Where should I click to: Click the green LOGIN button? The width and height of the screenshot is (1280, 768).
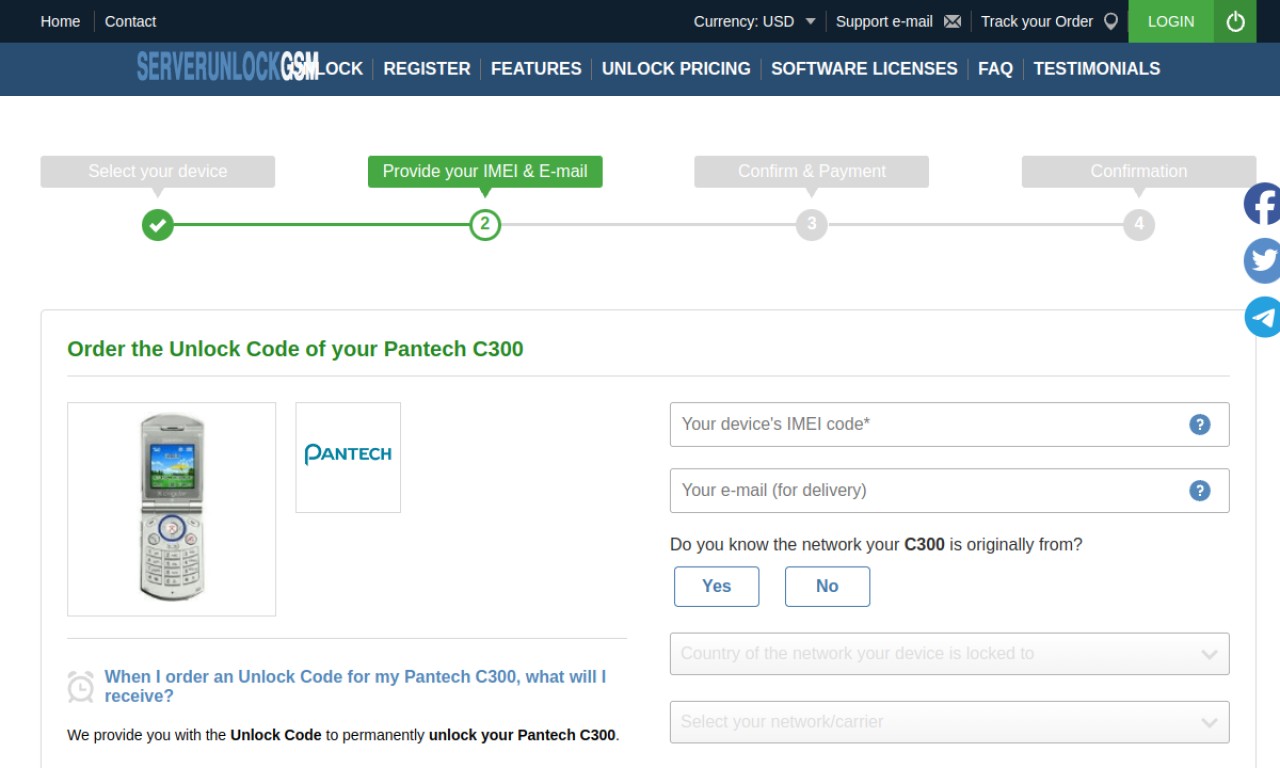point(1171,21)
